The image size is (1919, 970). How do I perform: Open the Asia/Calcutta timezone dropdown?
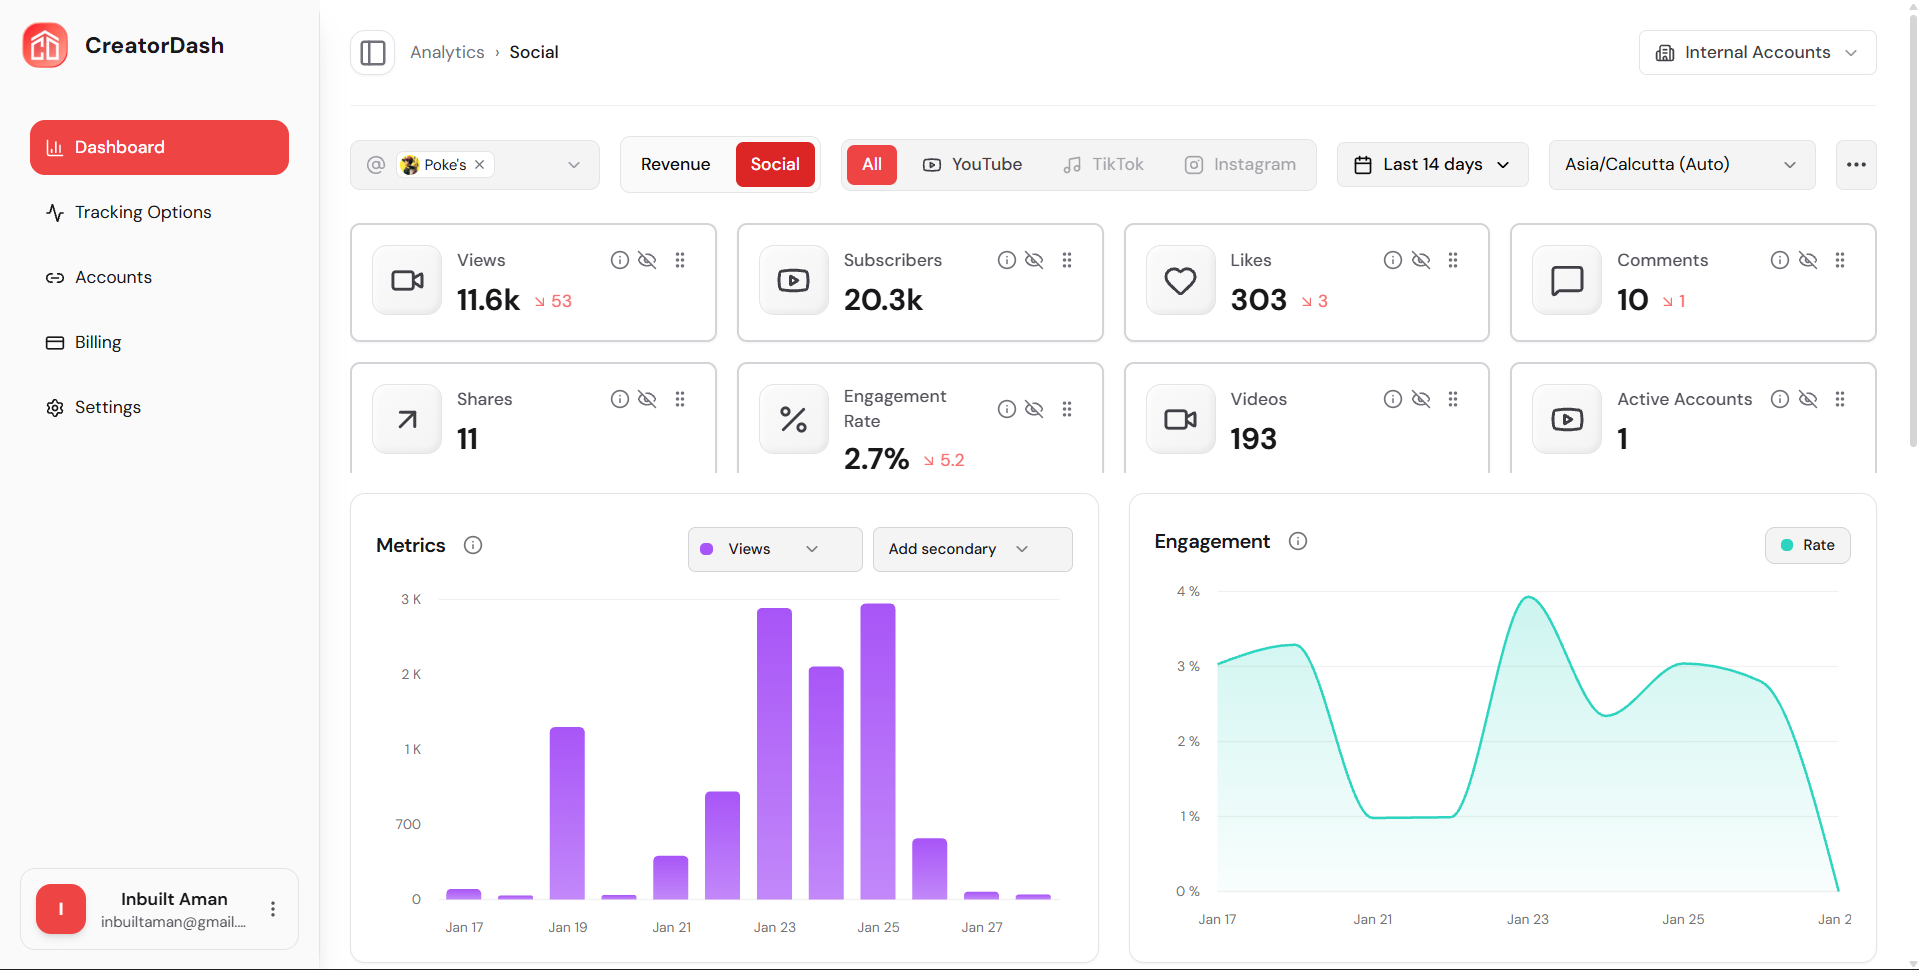(x=1681, y=165)
